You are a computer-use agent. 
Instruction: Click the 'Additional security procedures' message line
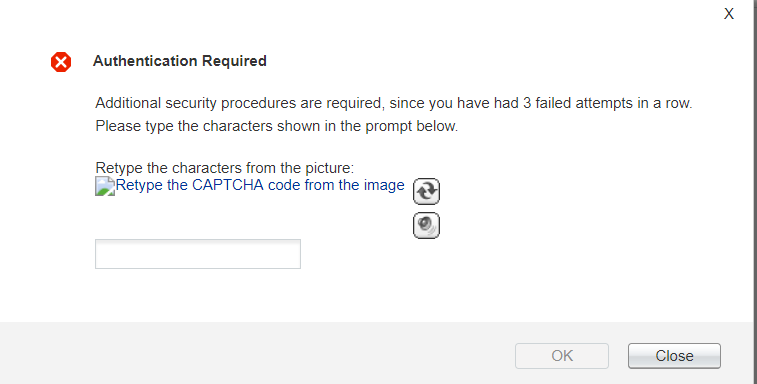point(394,103)
